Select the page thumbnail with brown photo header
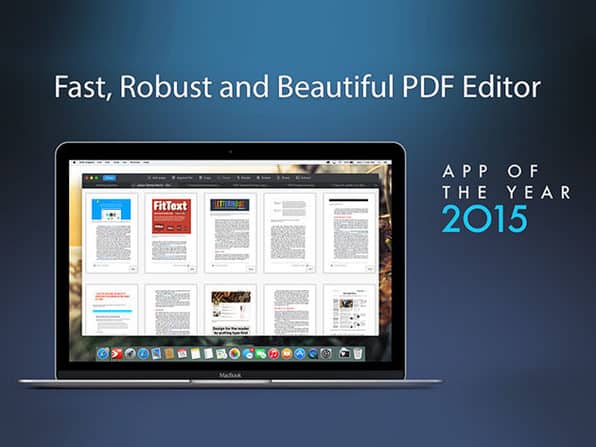 pyautogui.click(x=230, y=310)
